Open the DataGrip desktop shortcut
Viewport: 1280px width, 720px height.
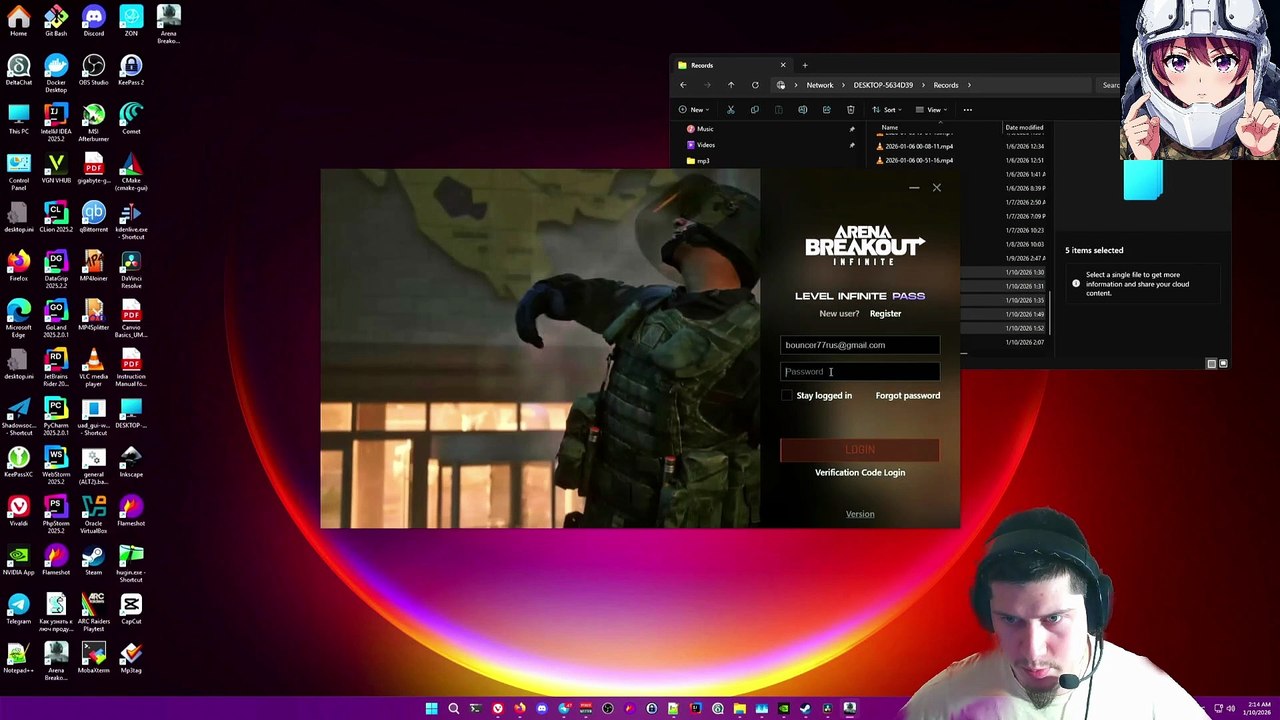point(56,270)
